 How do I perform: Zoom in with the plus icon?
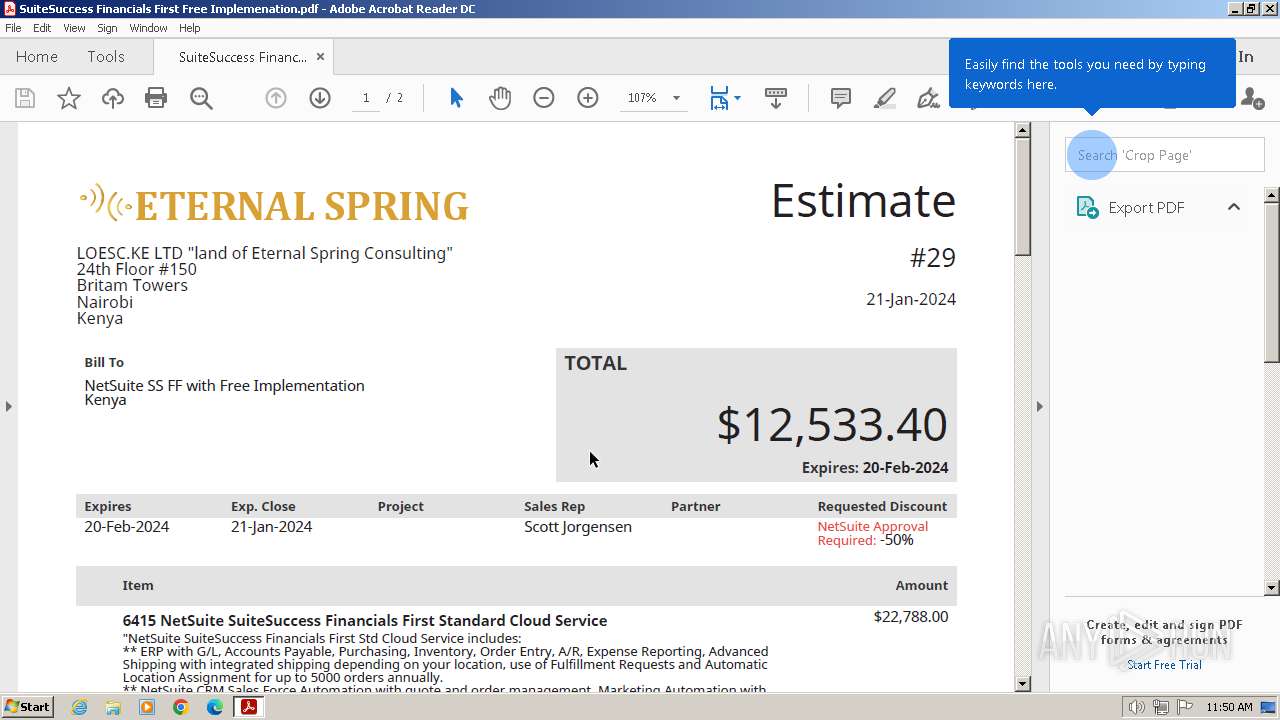click(x=588, y=98)
